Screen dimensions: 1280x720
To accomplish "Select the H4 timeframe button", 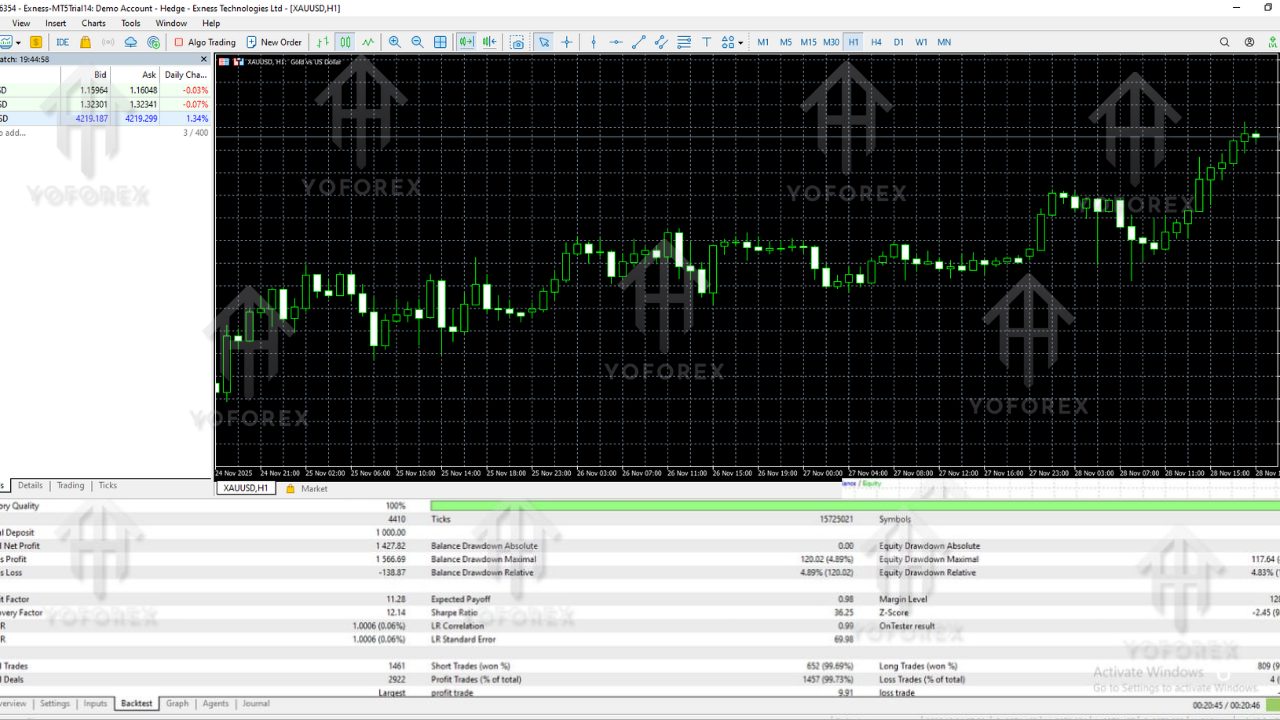I will 876,42.
